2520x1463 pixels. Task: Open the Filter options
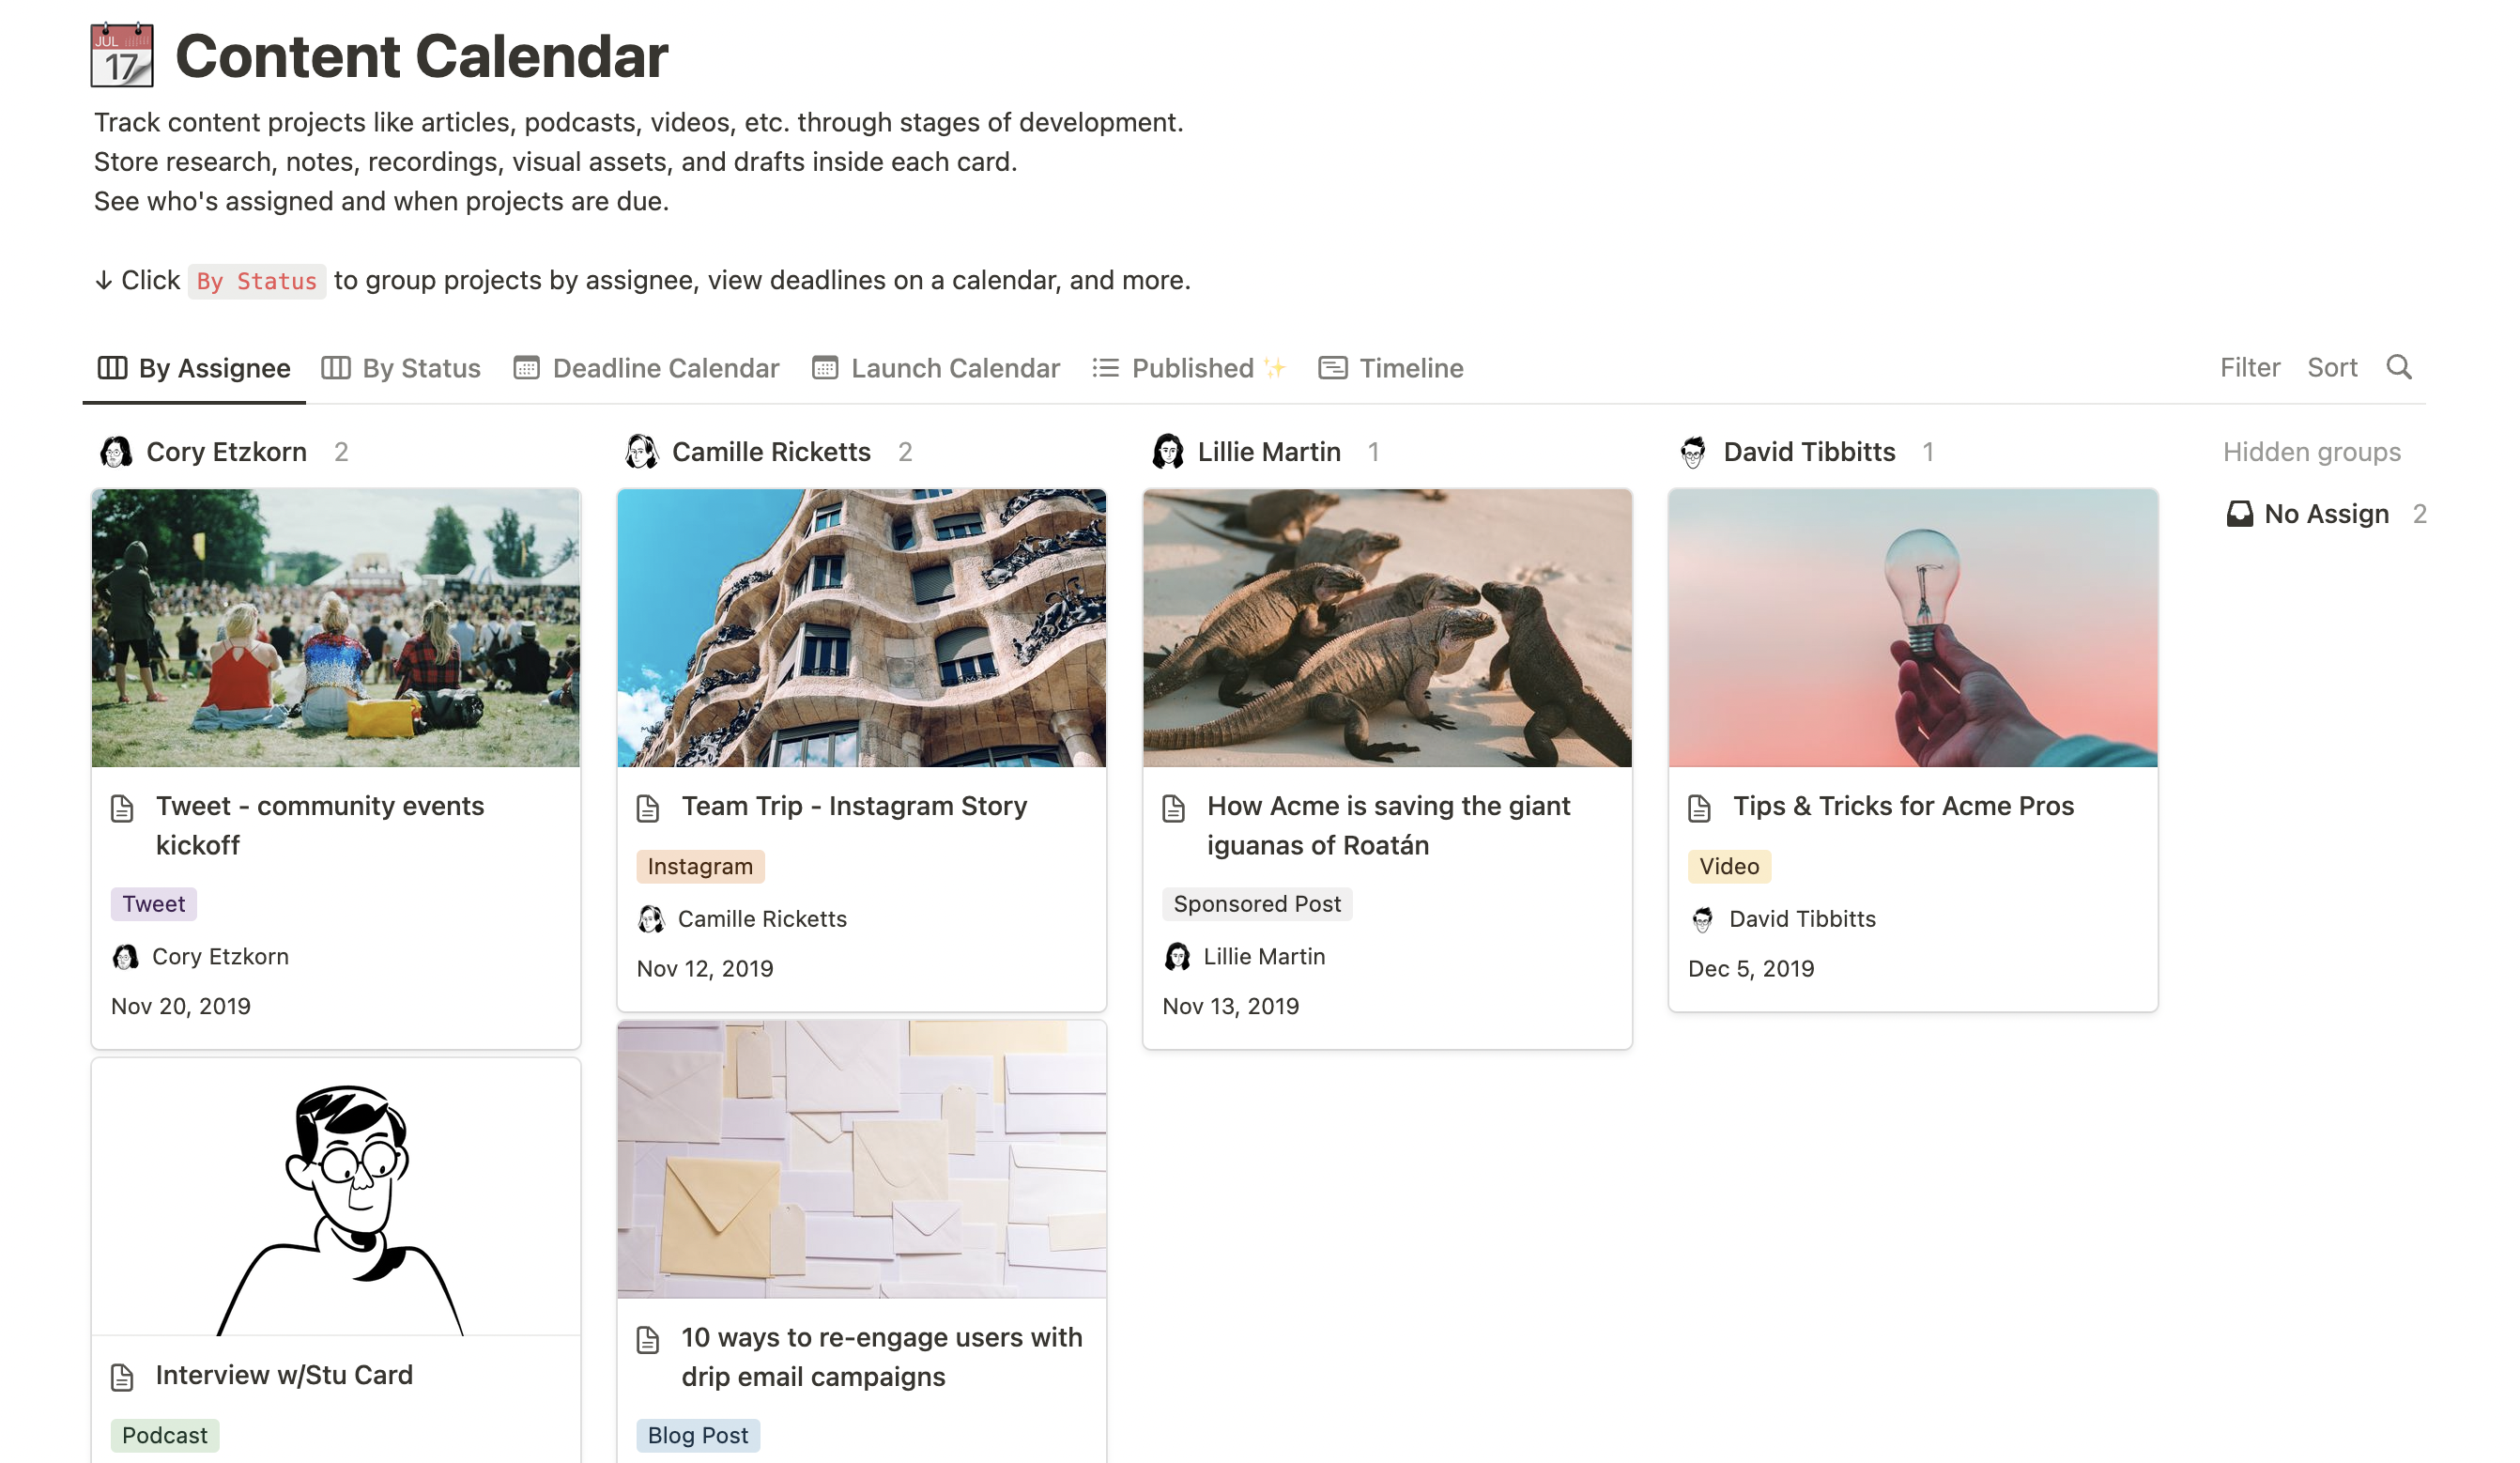tap(2249, 367)
